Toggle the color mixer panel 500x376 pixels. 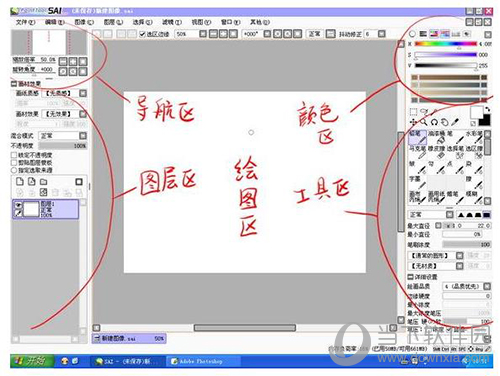coord(445,34)
